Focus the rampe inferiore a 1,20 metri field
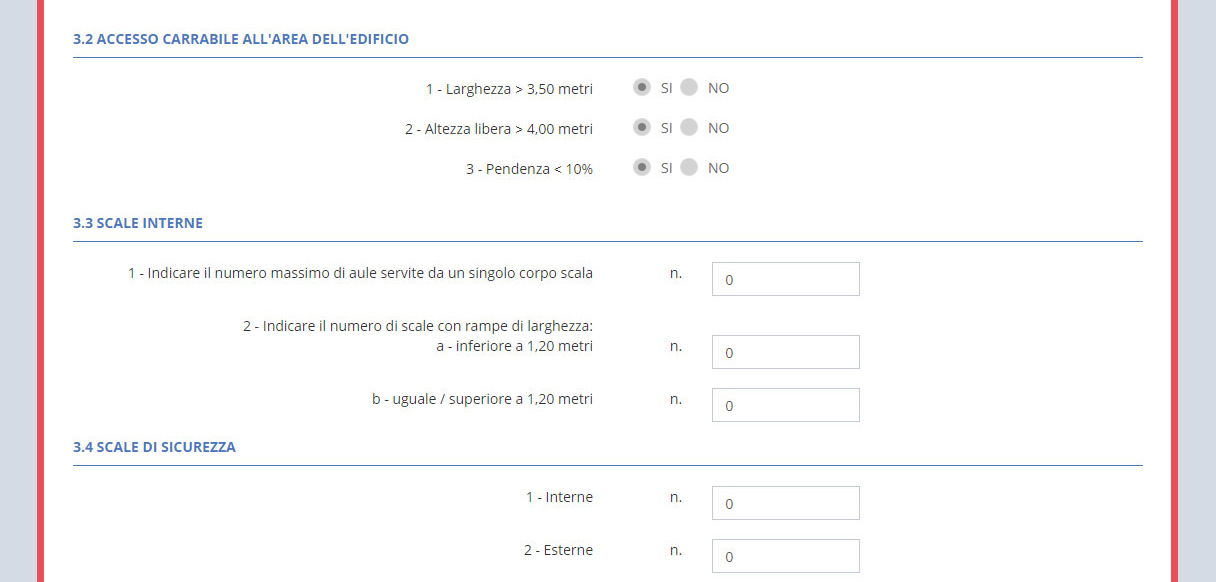Image resolution: width=1216 pixels, height=582 pixels. click(785, 353)
